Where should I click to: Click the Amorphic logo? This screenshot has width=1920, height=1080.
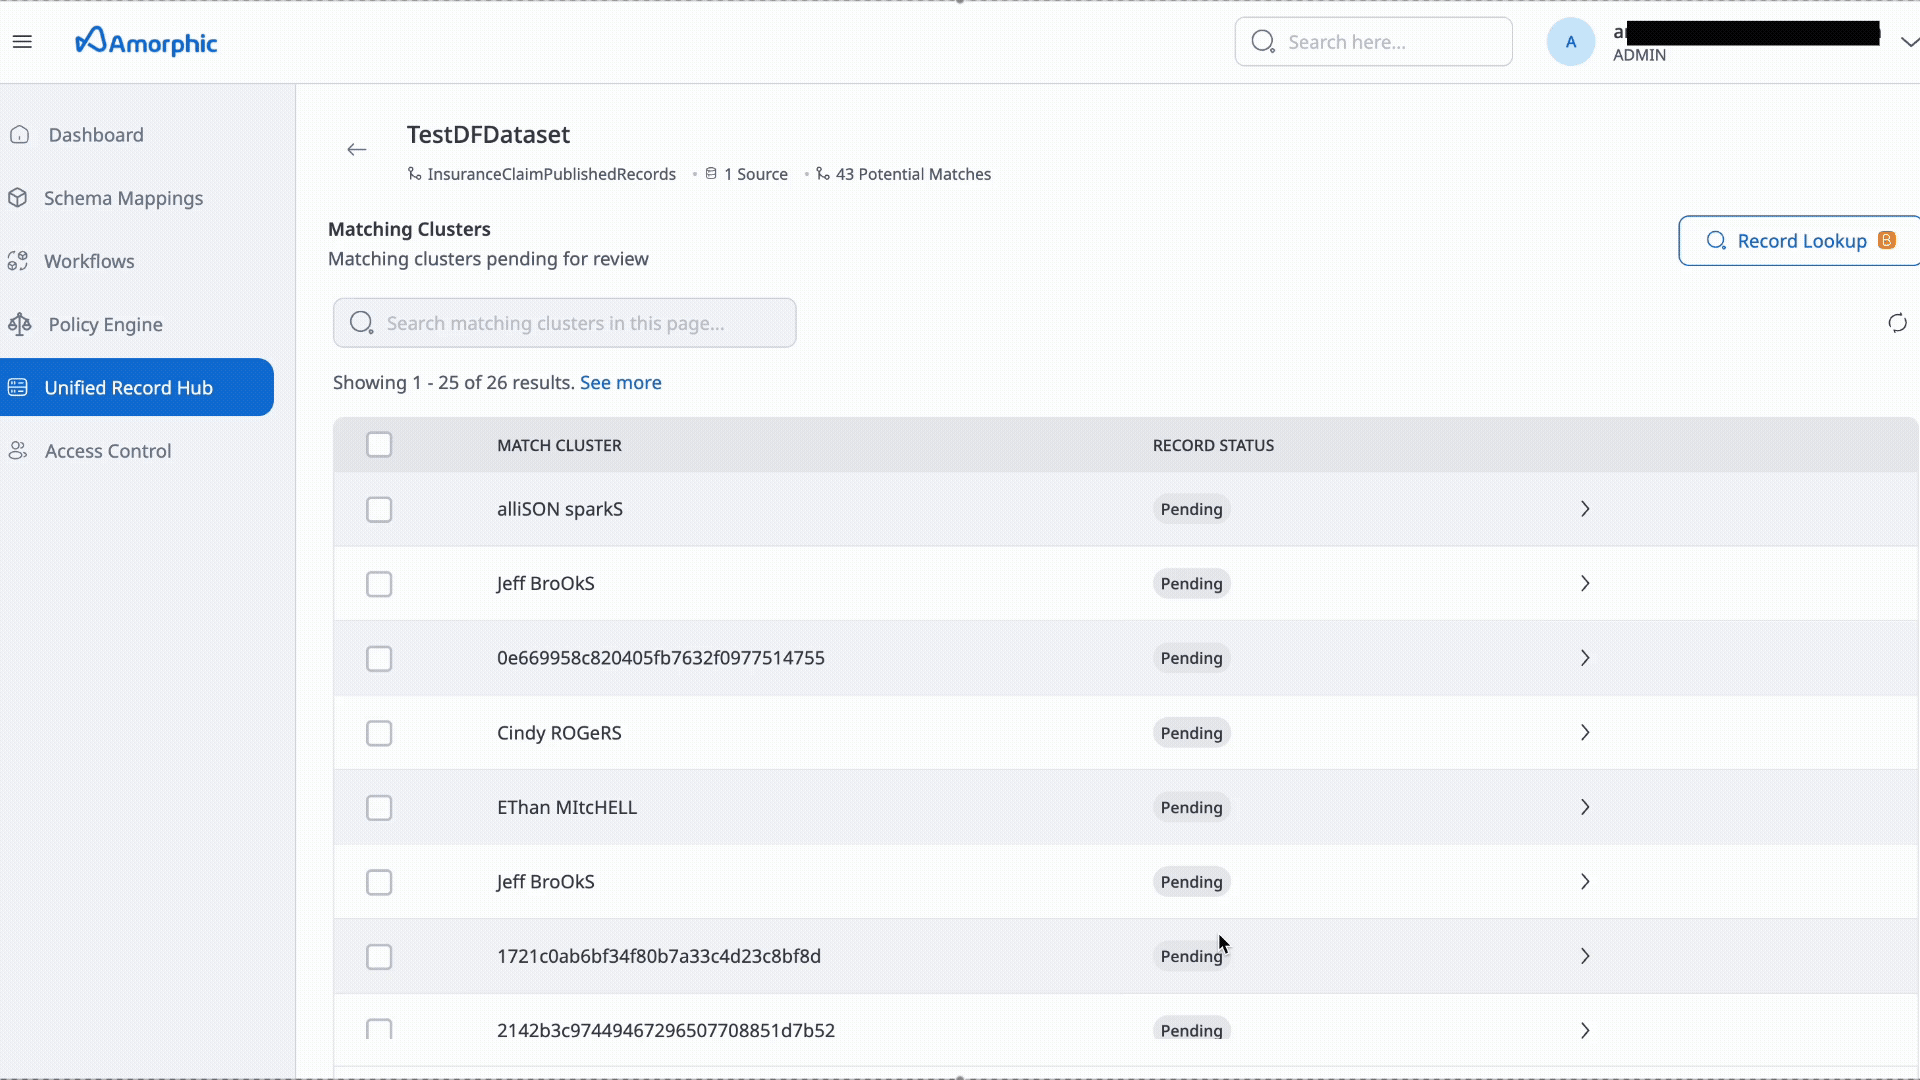point(146,41)
